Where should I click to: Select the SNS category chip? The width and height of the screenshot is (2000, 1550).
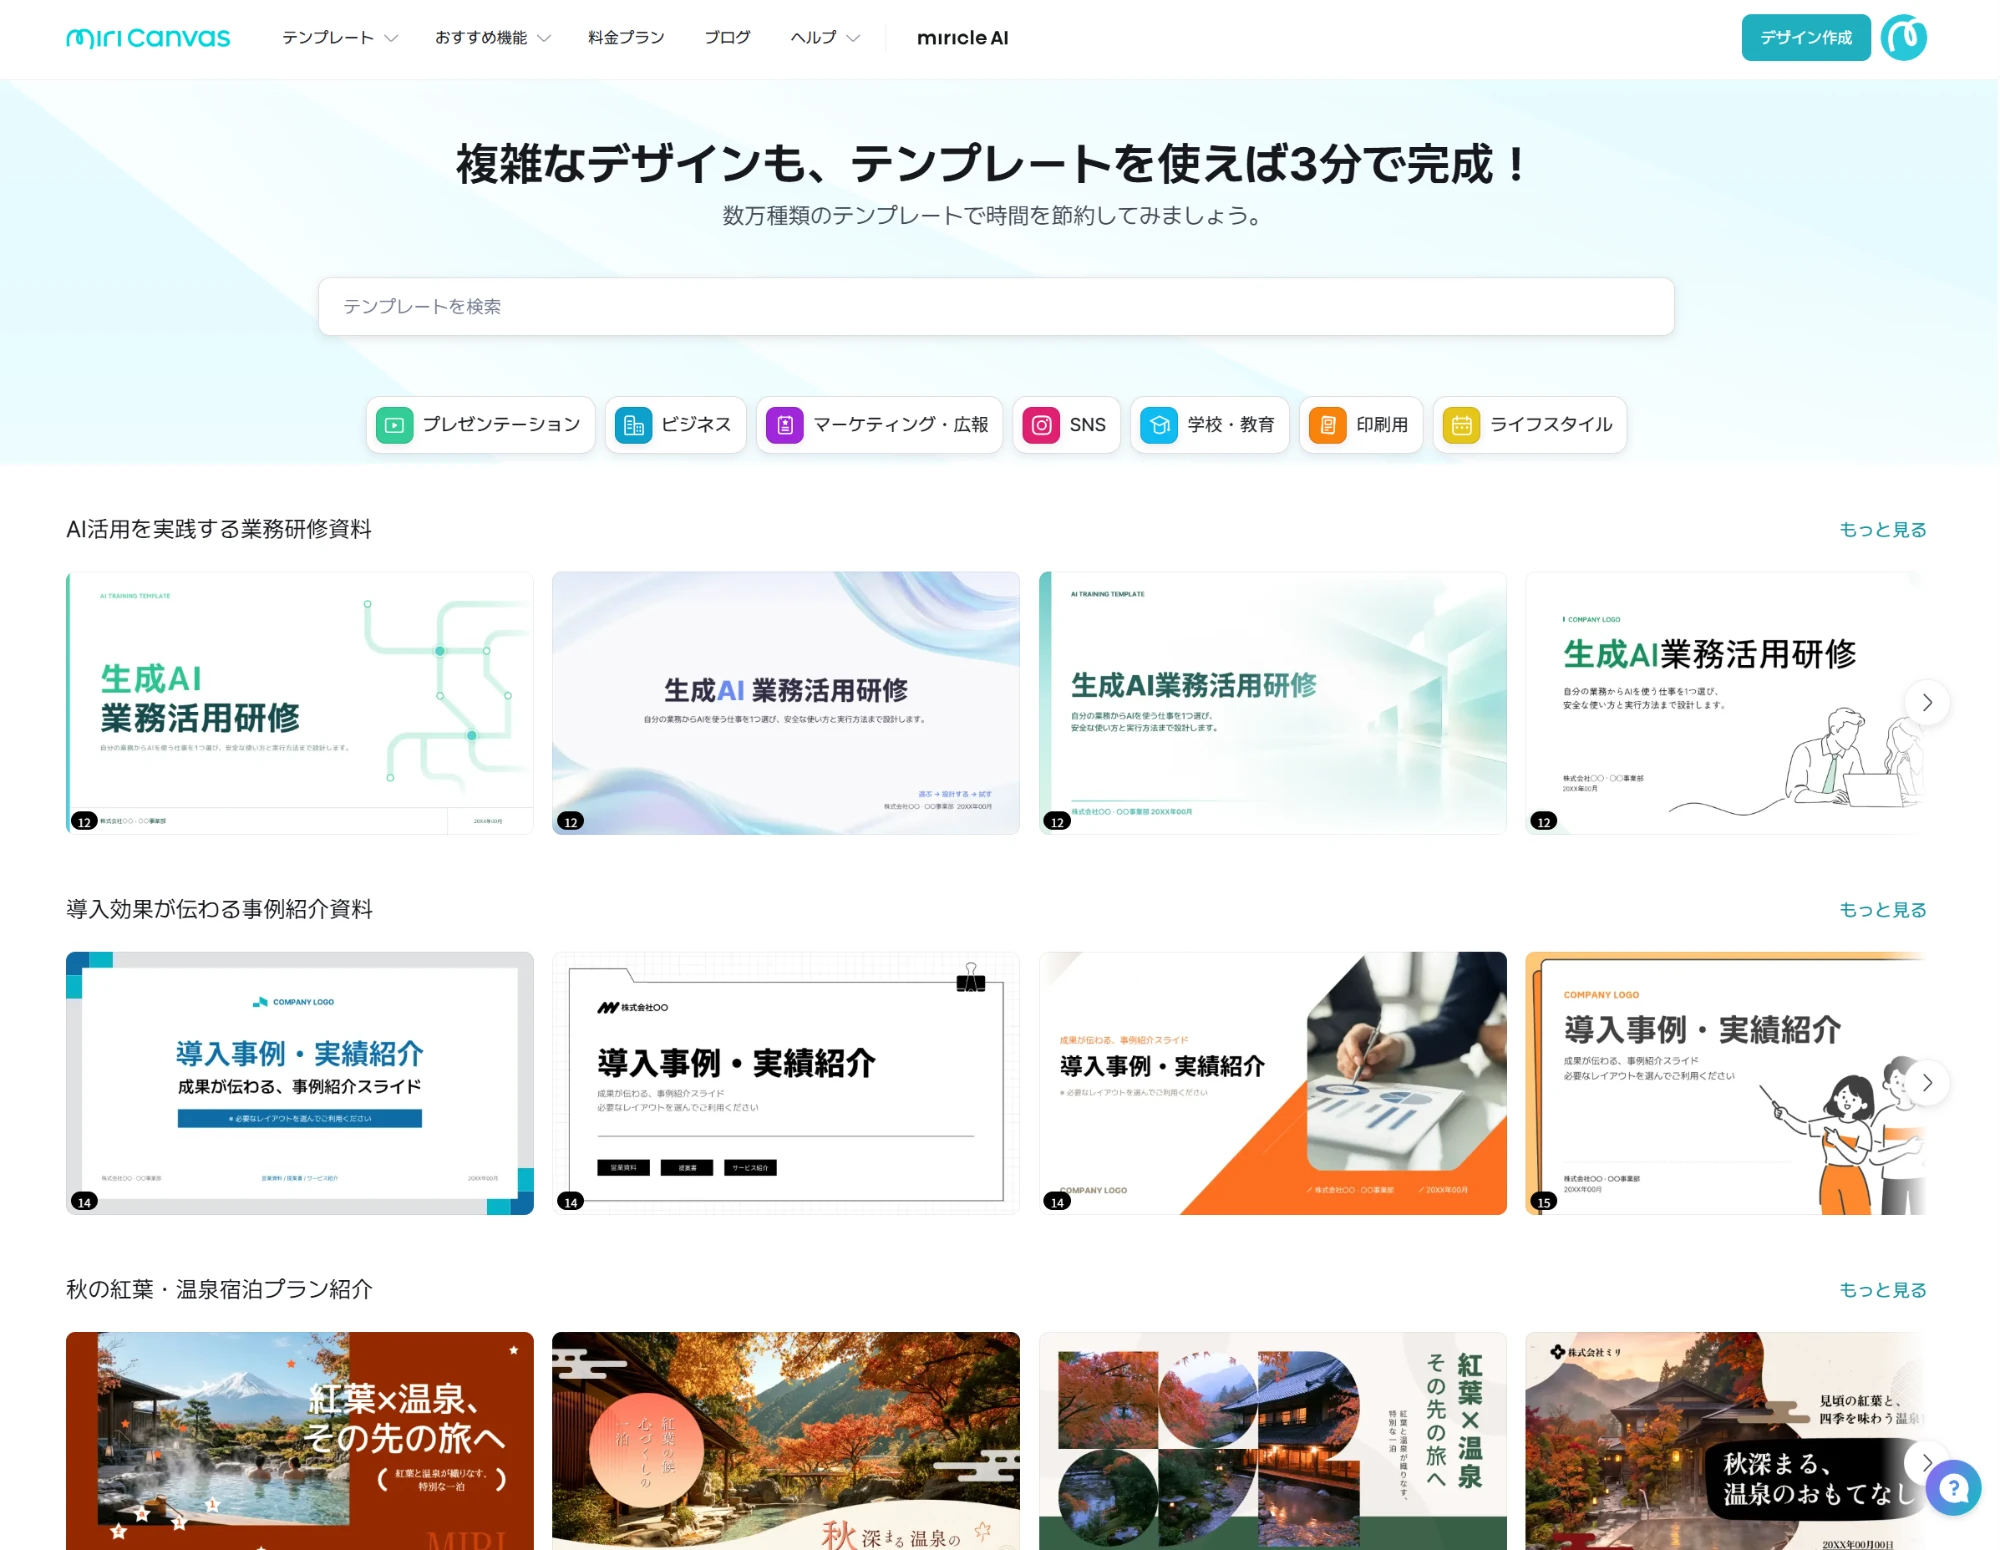pos(1066,425)
